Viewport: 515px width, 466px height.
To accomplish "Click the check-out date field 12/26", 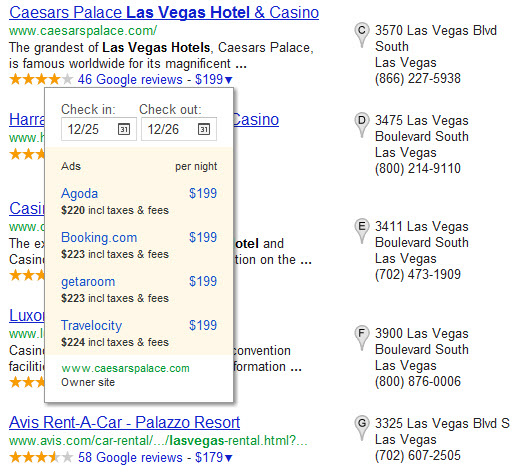I will click(179, 129).
